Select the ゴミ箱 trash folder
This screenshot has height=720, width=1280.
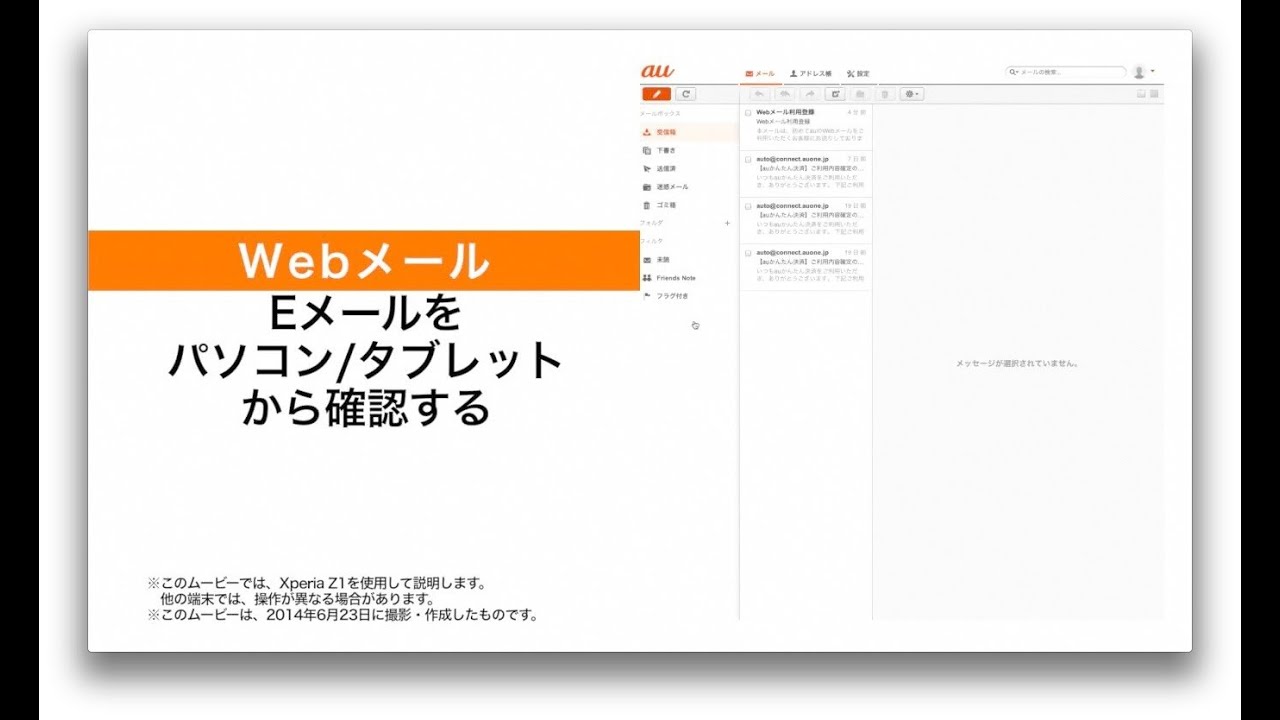[x=689, y=205]
